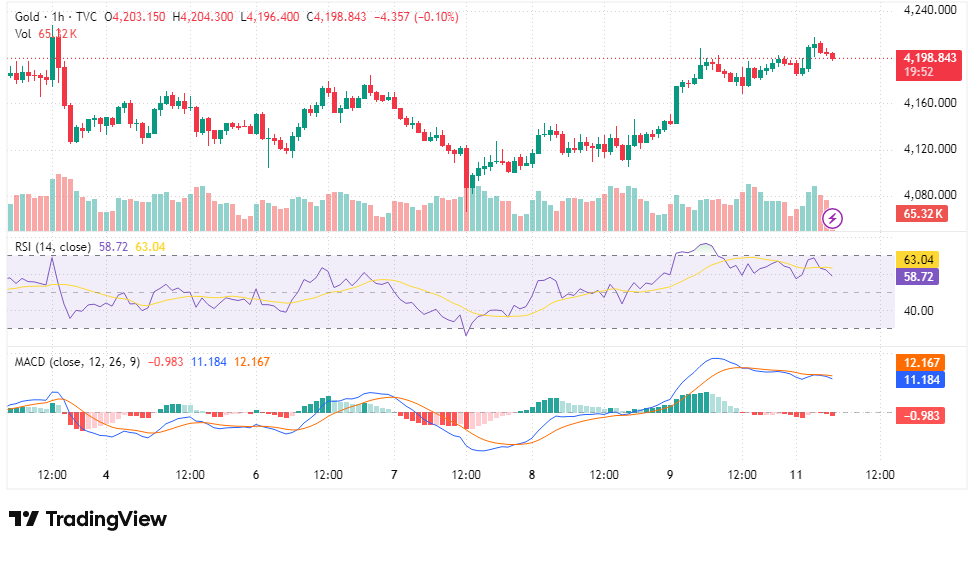Click the TradingView logo

coord(88,519)
